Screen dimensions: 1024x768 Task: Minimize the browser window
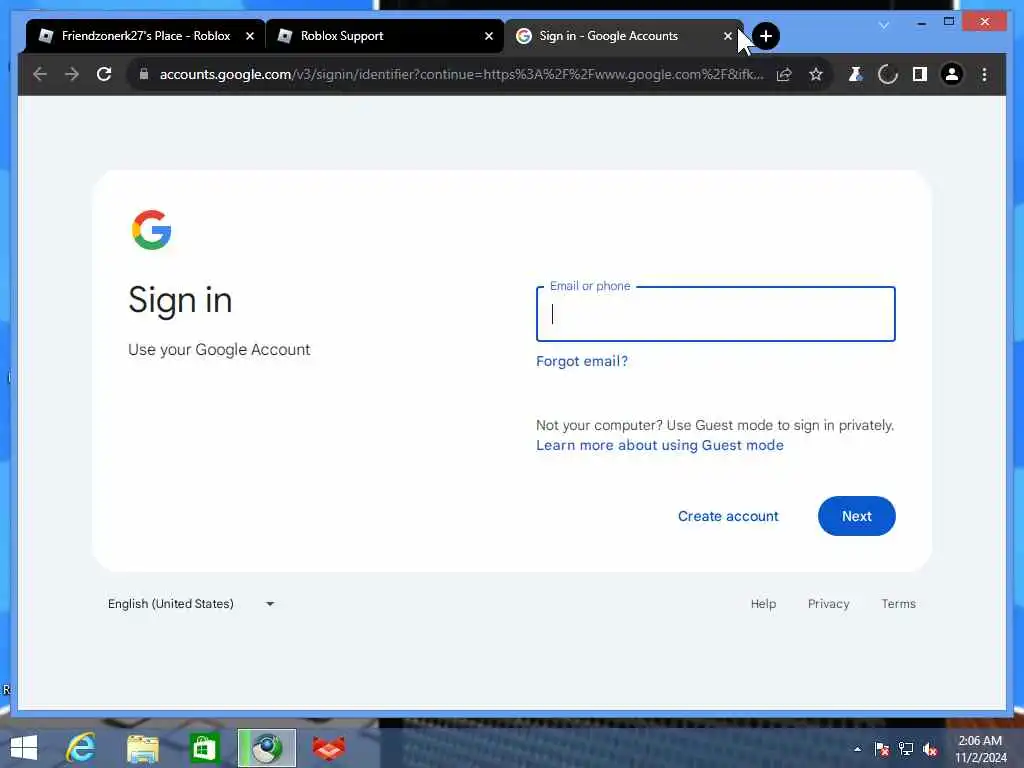[921, 23]
